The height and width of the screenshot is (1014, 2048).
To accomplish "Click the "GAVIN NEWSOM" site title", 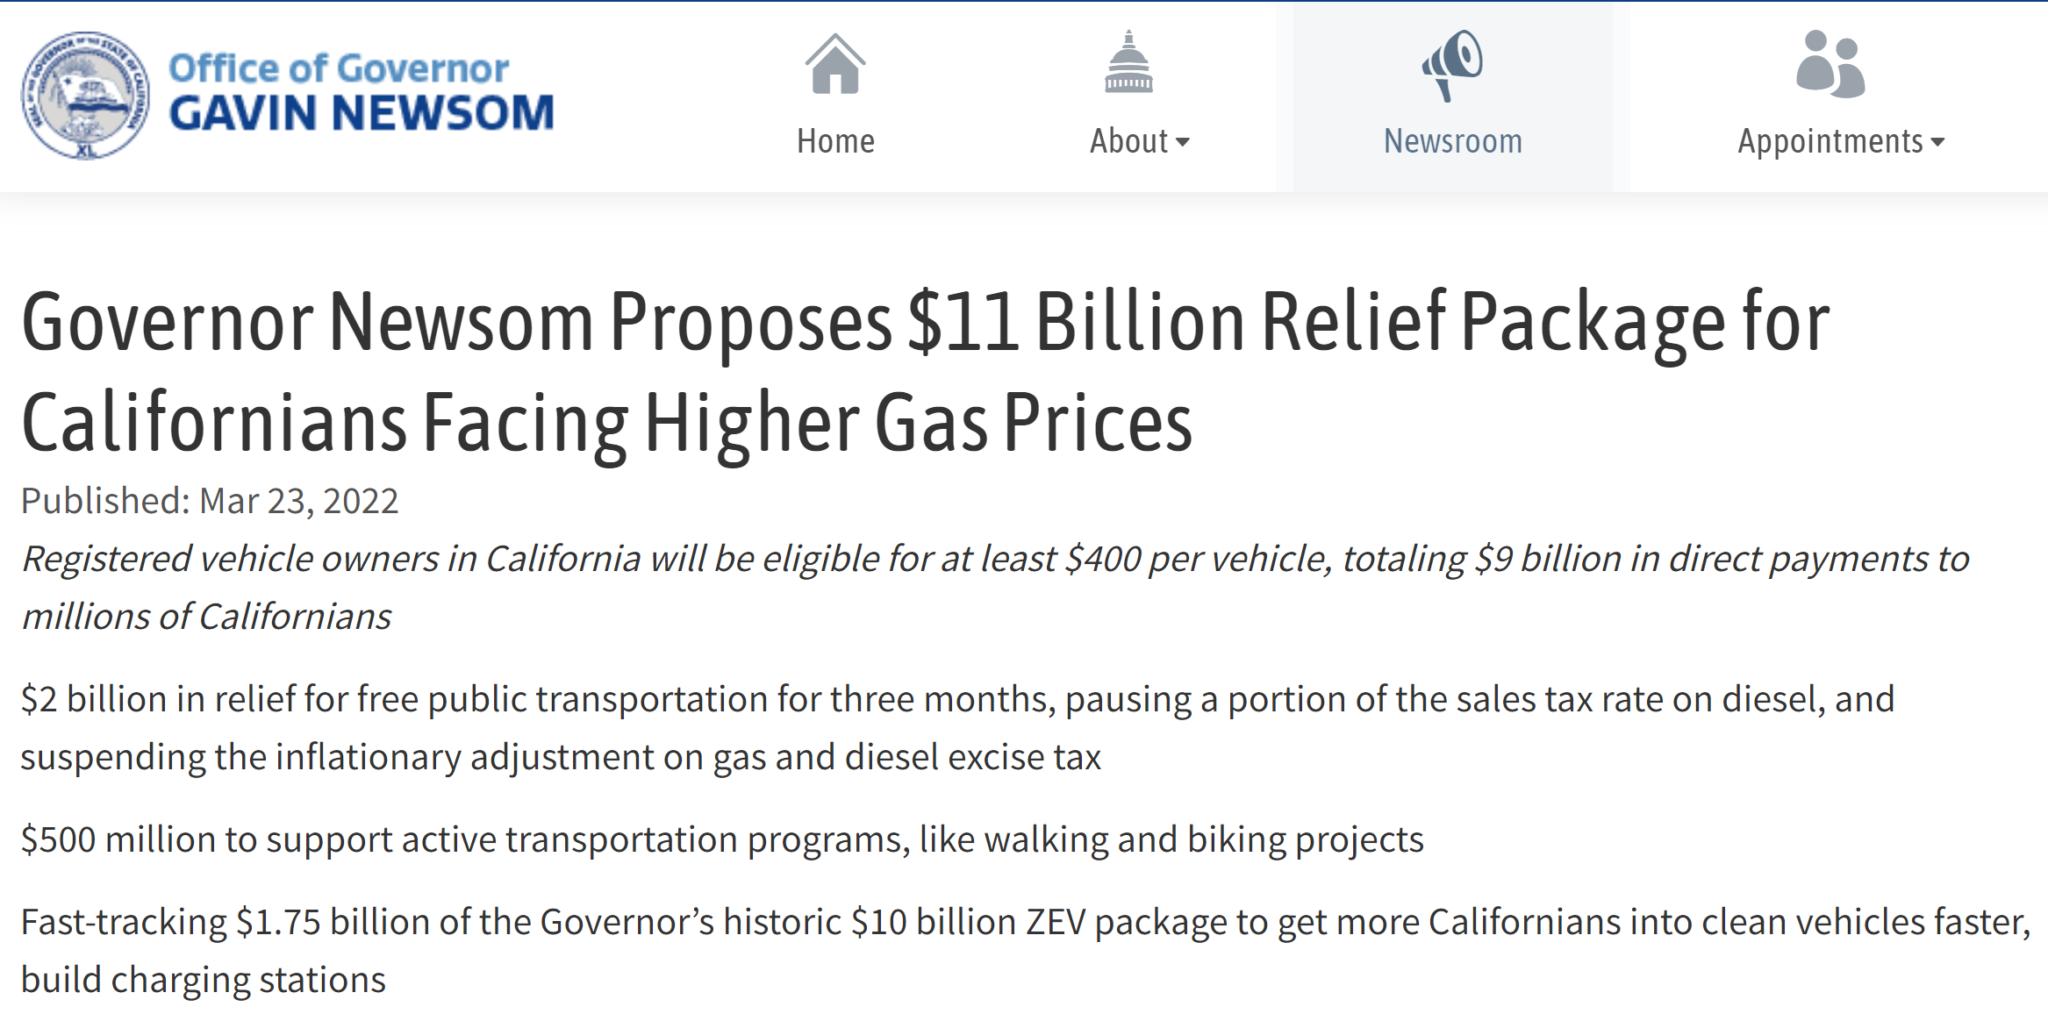I will 361,113.
